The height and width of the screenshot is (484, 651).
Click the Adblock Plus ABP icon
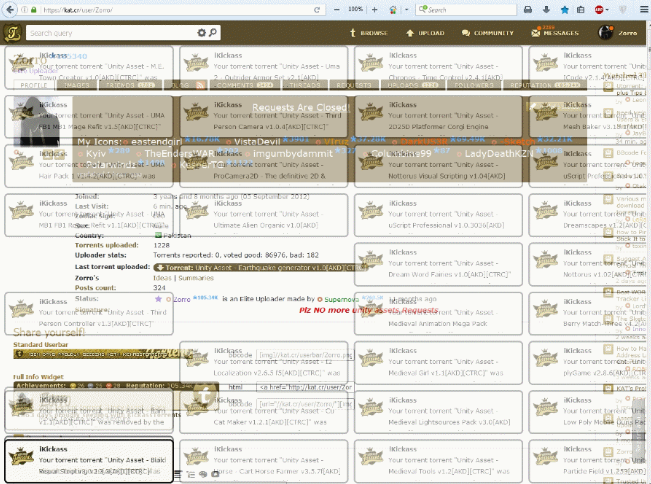click(x=599, y=10)
